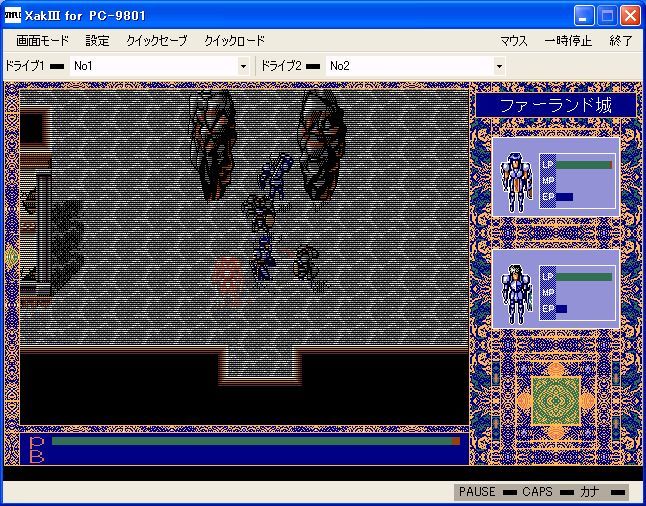646x506 pixels.
Task: Click the 終了 exit button
Action: (620, 41)
